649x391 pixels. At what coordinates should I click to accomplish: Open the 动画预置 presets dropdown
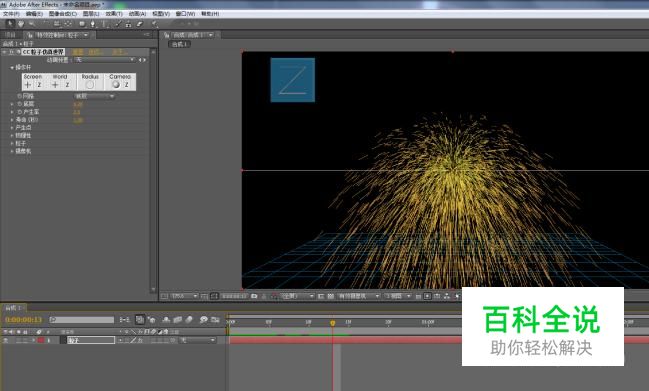click(x=105, y=60)
